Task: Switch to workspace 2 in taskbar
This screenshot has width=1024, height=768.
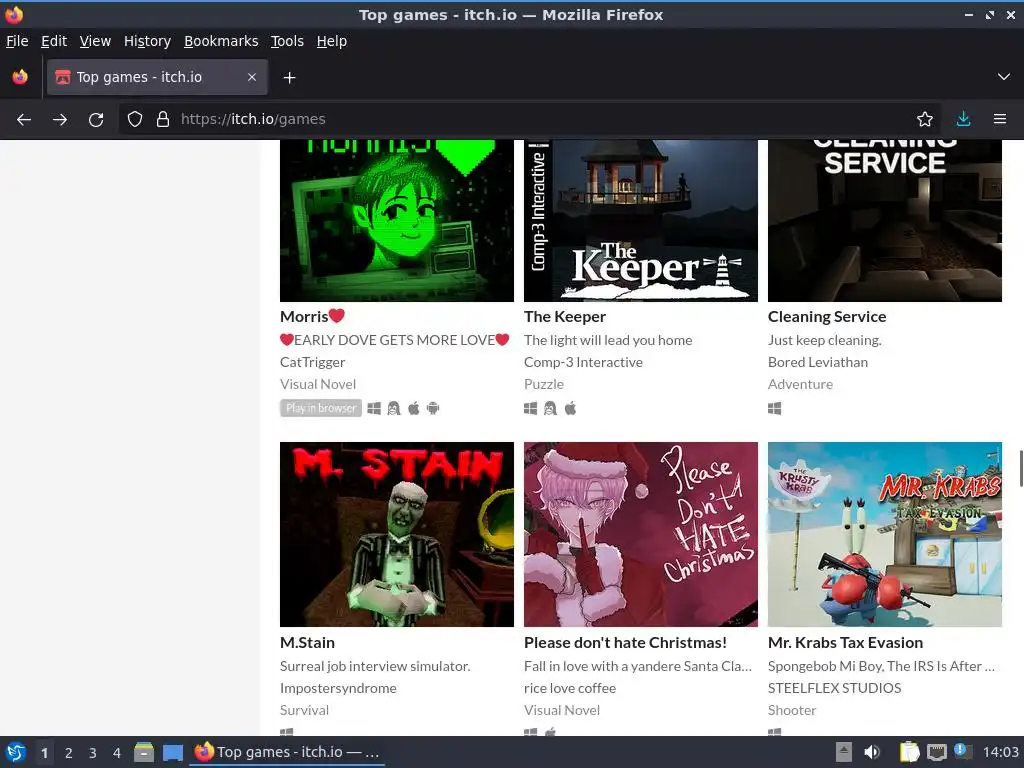Action: 69,752
